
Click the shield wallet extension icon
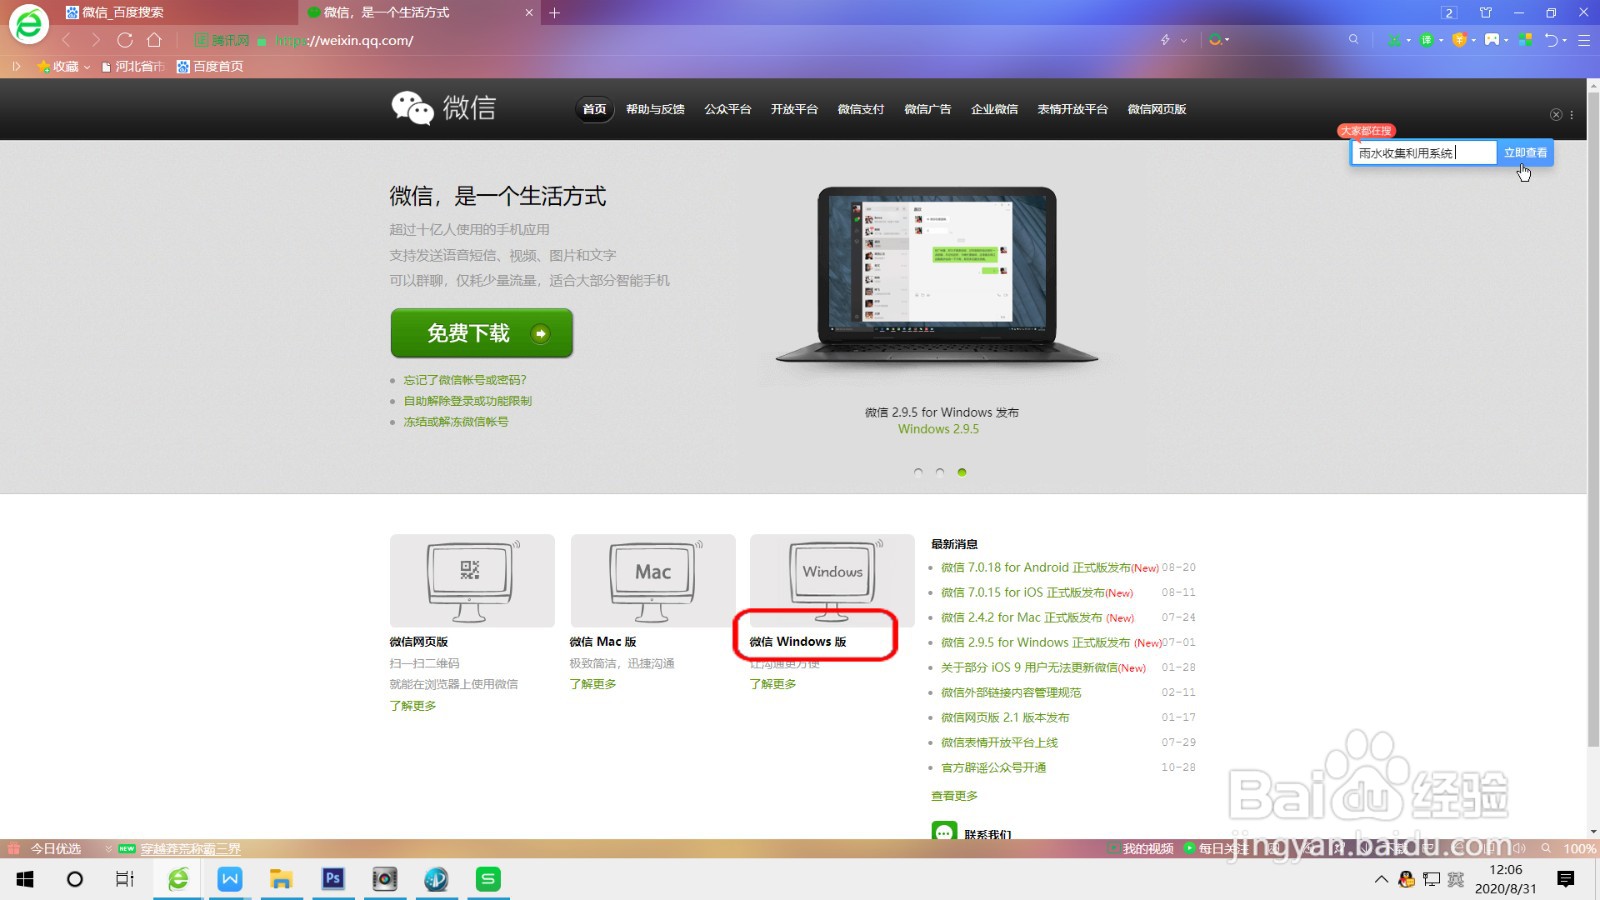[x=1459, y=40]
